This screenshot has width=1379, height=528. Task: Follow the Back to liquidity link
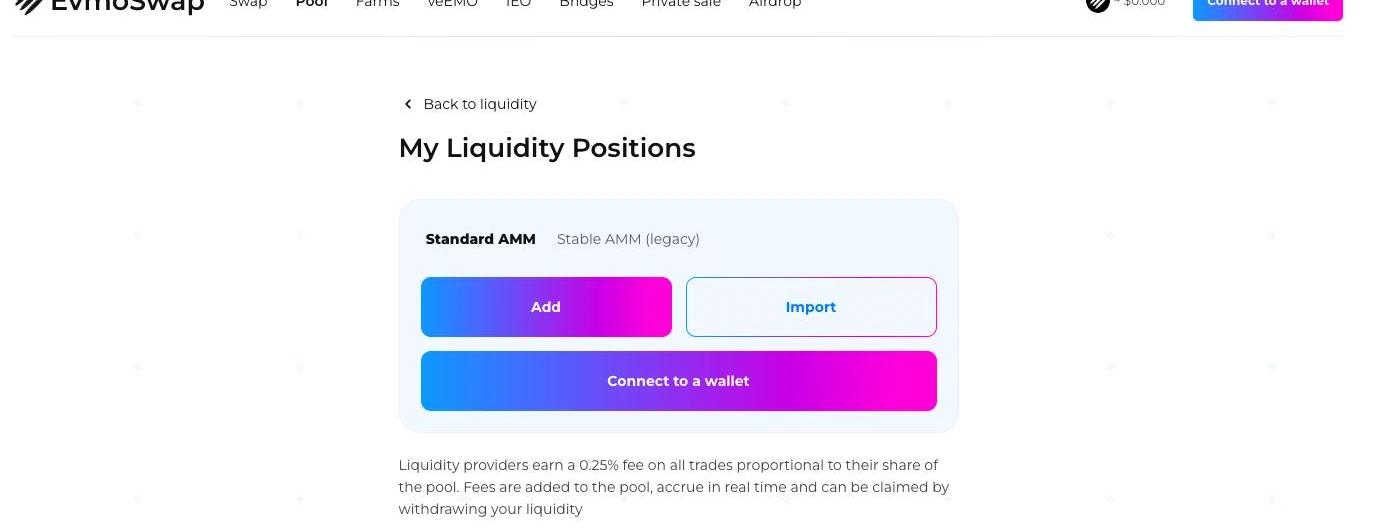point(479,104)
